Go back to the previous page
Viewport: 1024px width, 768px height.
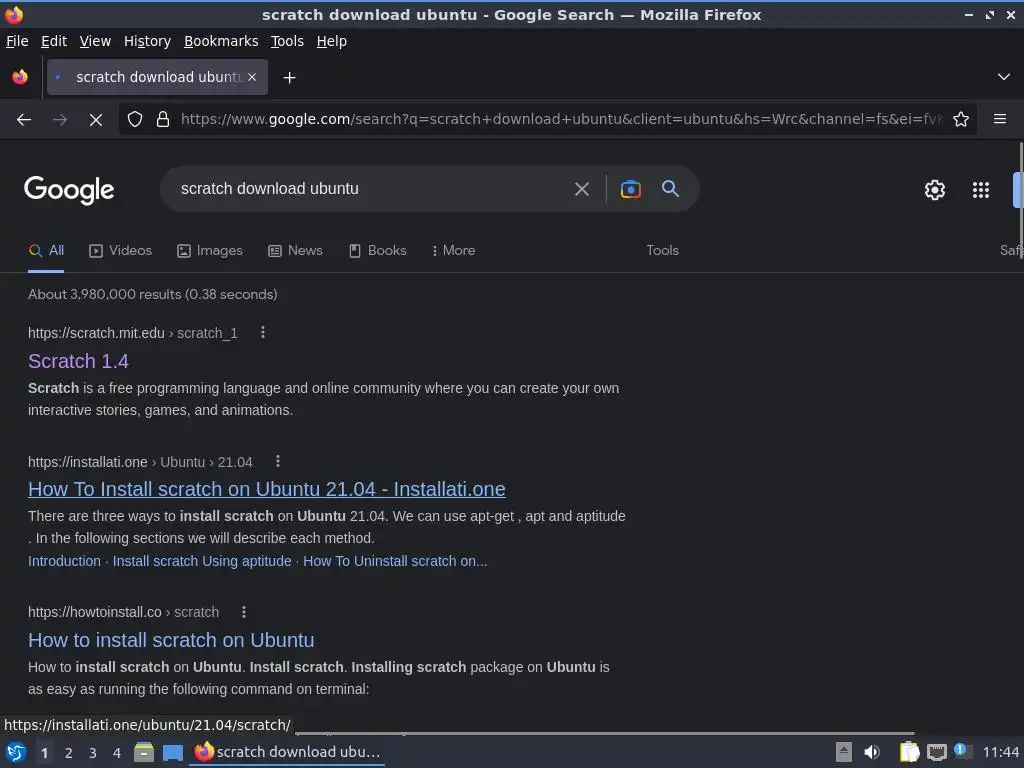[24, 120]
